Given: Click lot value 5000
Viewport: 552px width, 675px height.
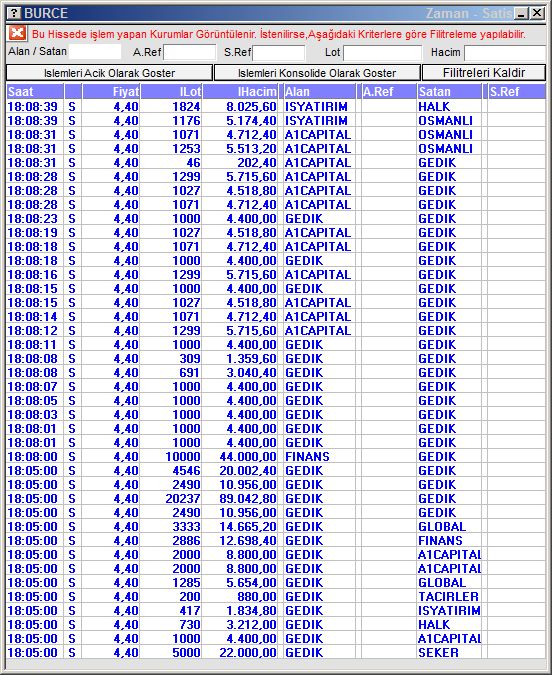Looking at the screenshot, I should (186, 652).
